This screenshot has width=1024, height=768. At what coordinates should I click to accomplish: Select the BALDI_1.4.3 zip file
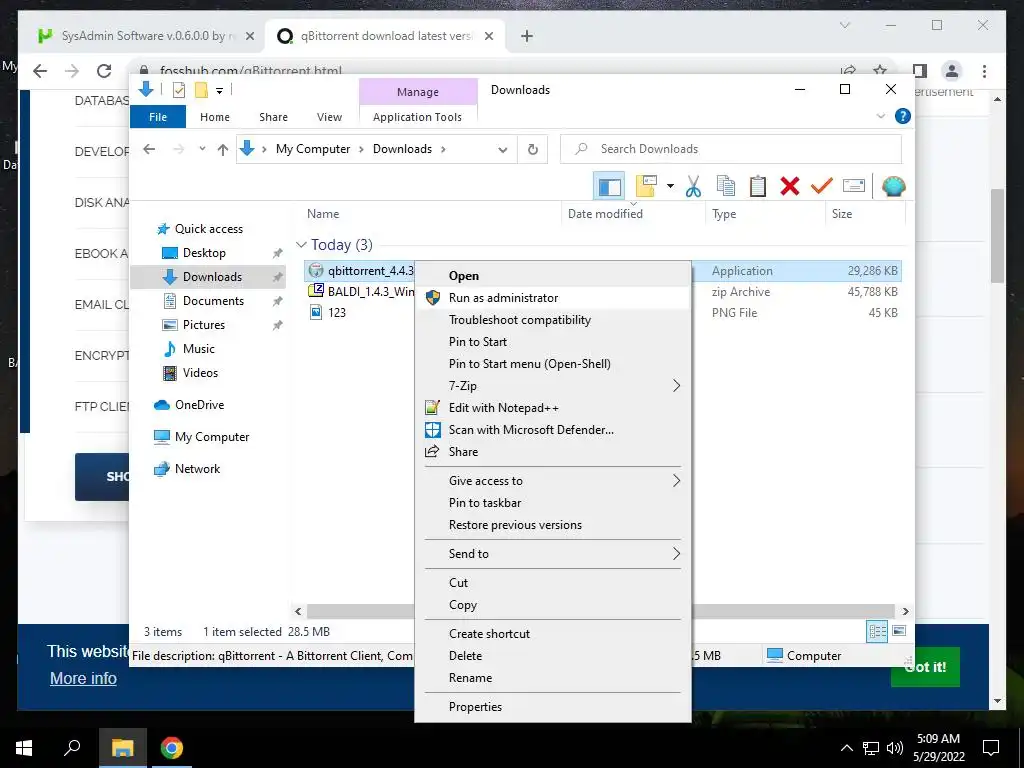(361, 291)
